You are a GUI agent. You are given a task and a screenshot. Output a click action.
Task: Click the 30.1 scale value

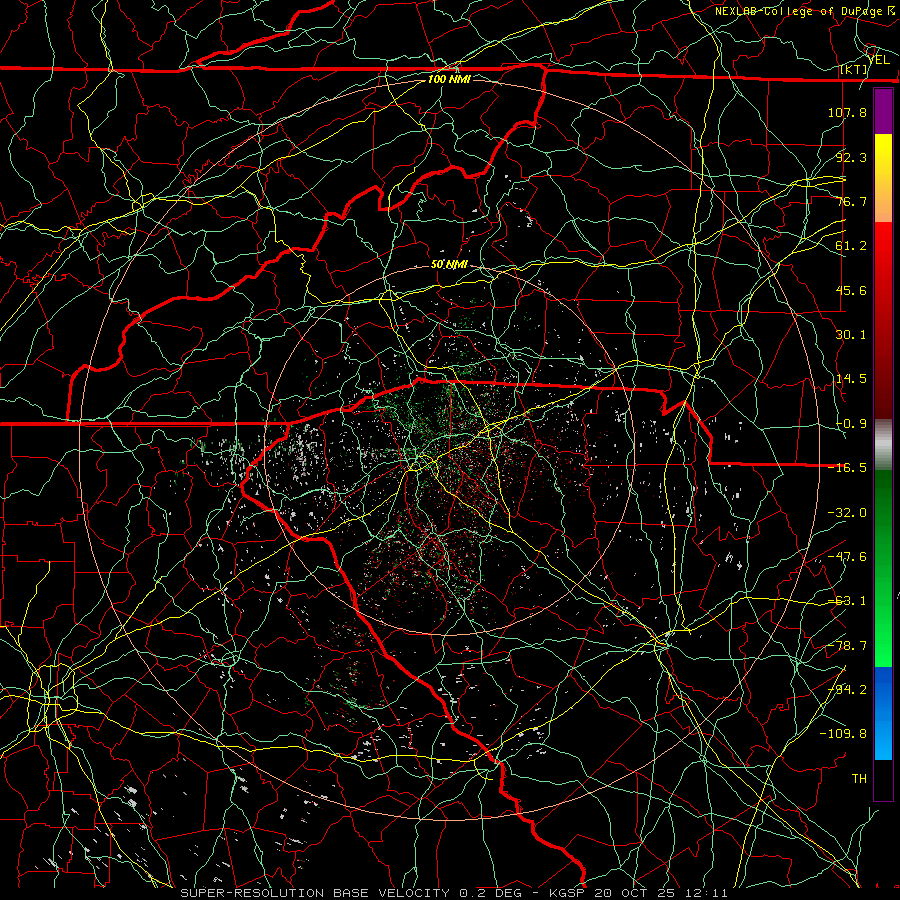point(851,335)
